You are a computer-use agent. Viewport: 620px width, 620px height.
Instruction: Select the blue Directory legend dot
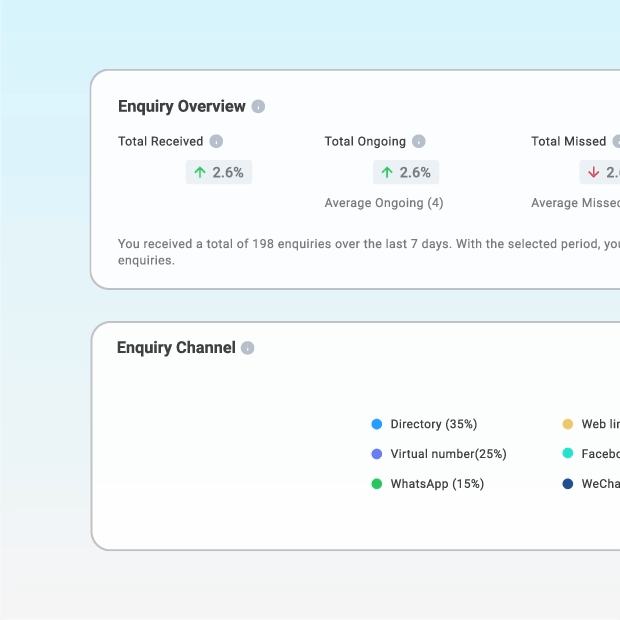tap(376, 424)
